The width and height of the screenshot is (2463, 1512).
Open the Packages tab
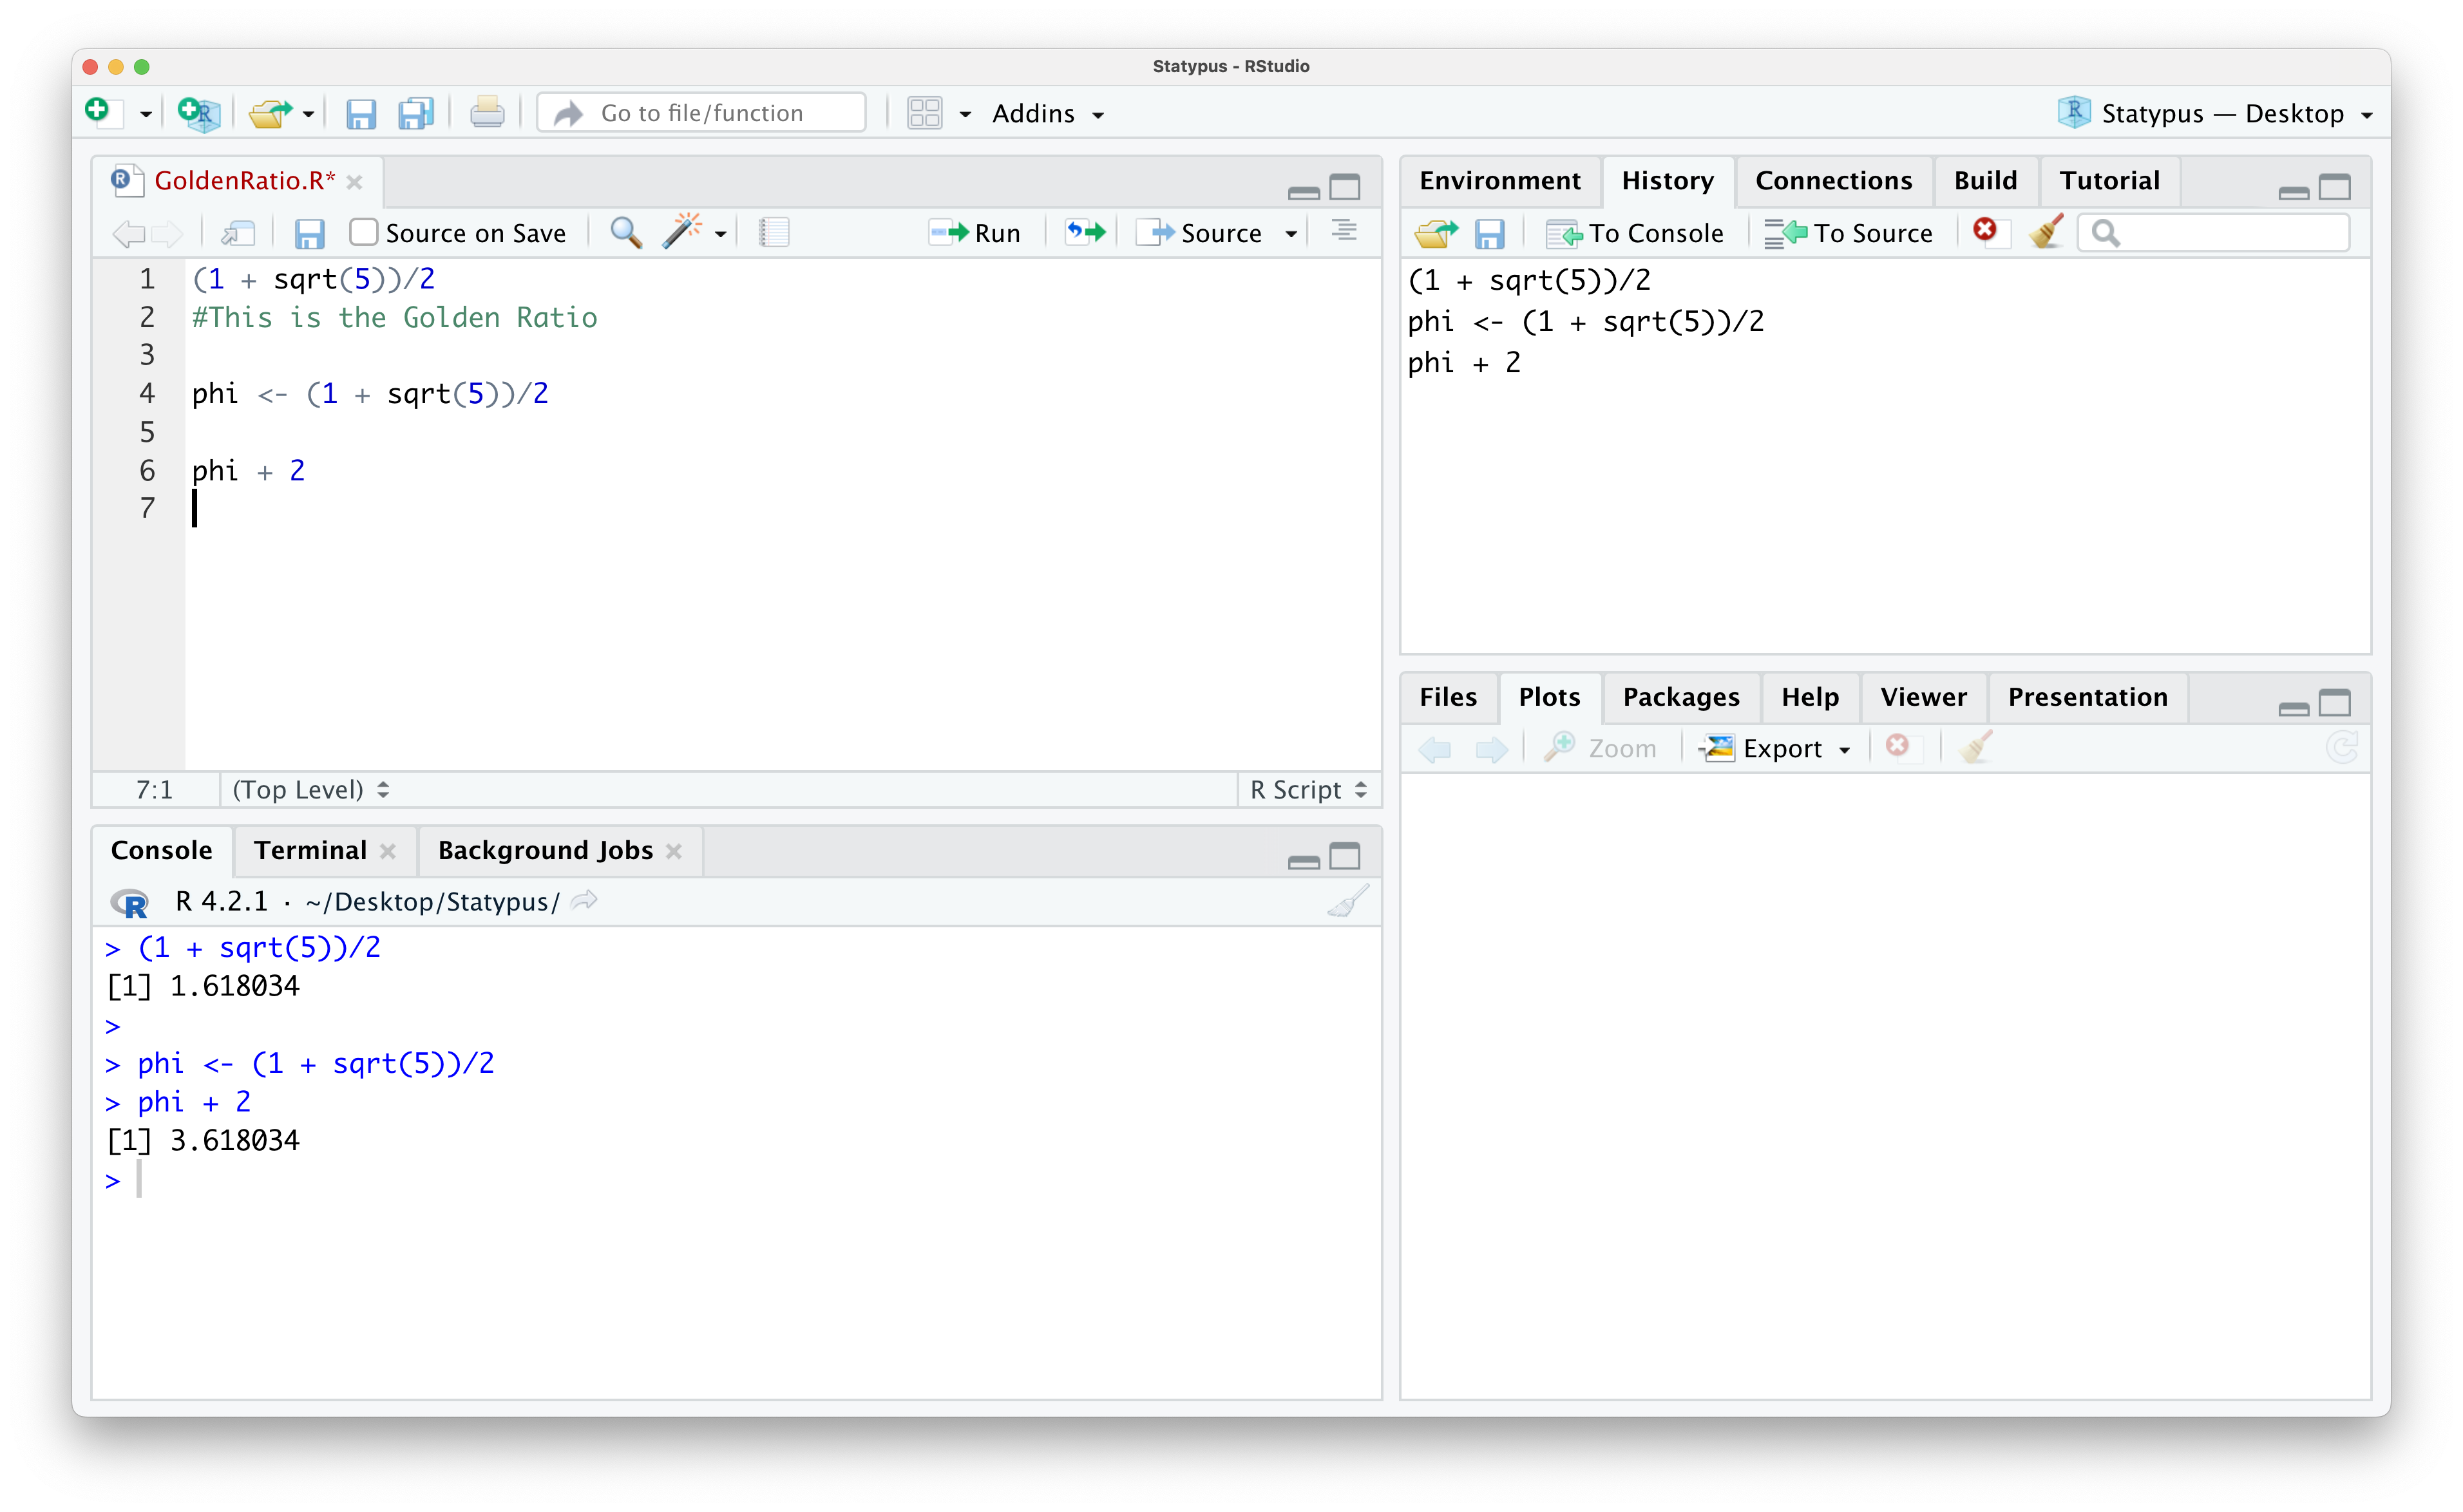pyautogui.click(x=1680, y=697)
